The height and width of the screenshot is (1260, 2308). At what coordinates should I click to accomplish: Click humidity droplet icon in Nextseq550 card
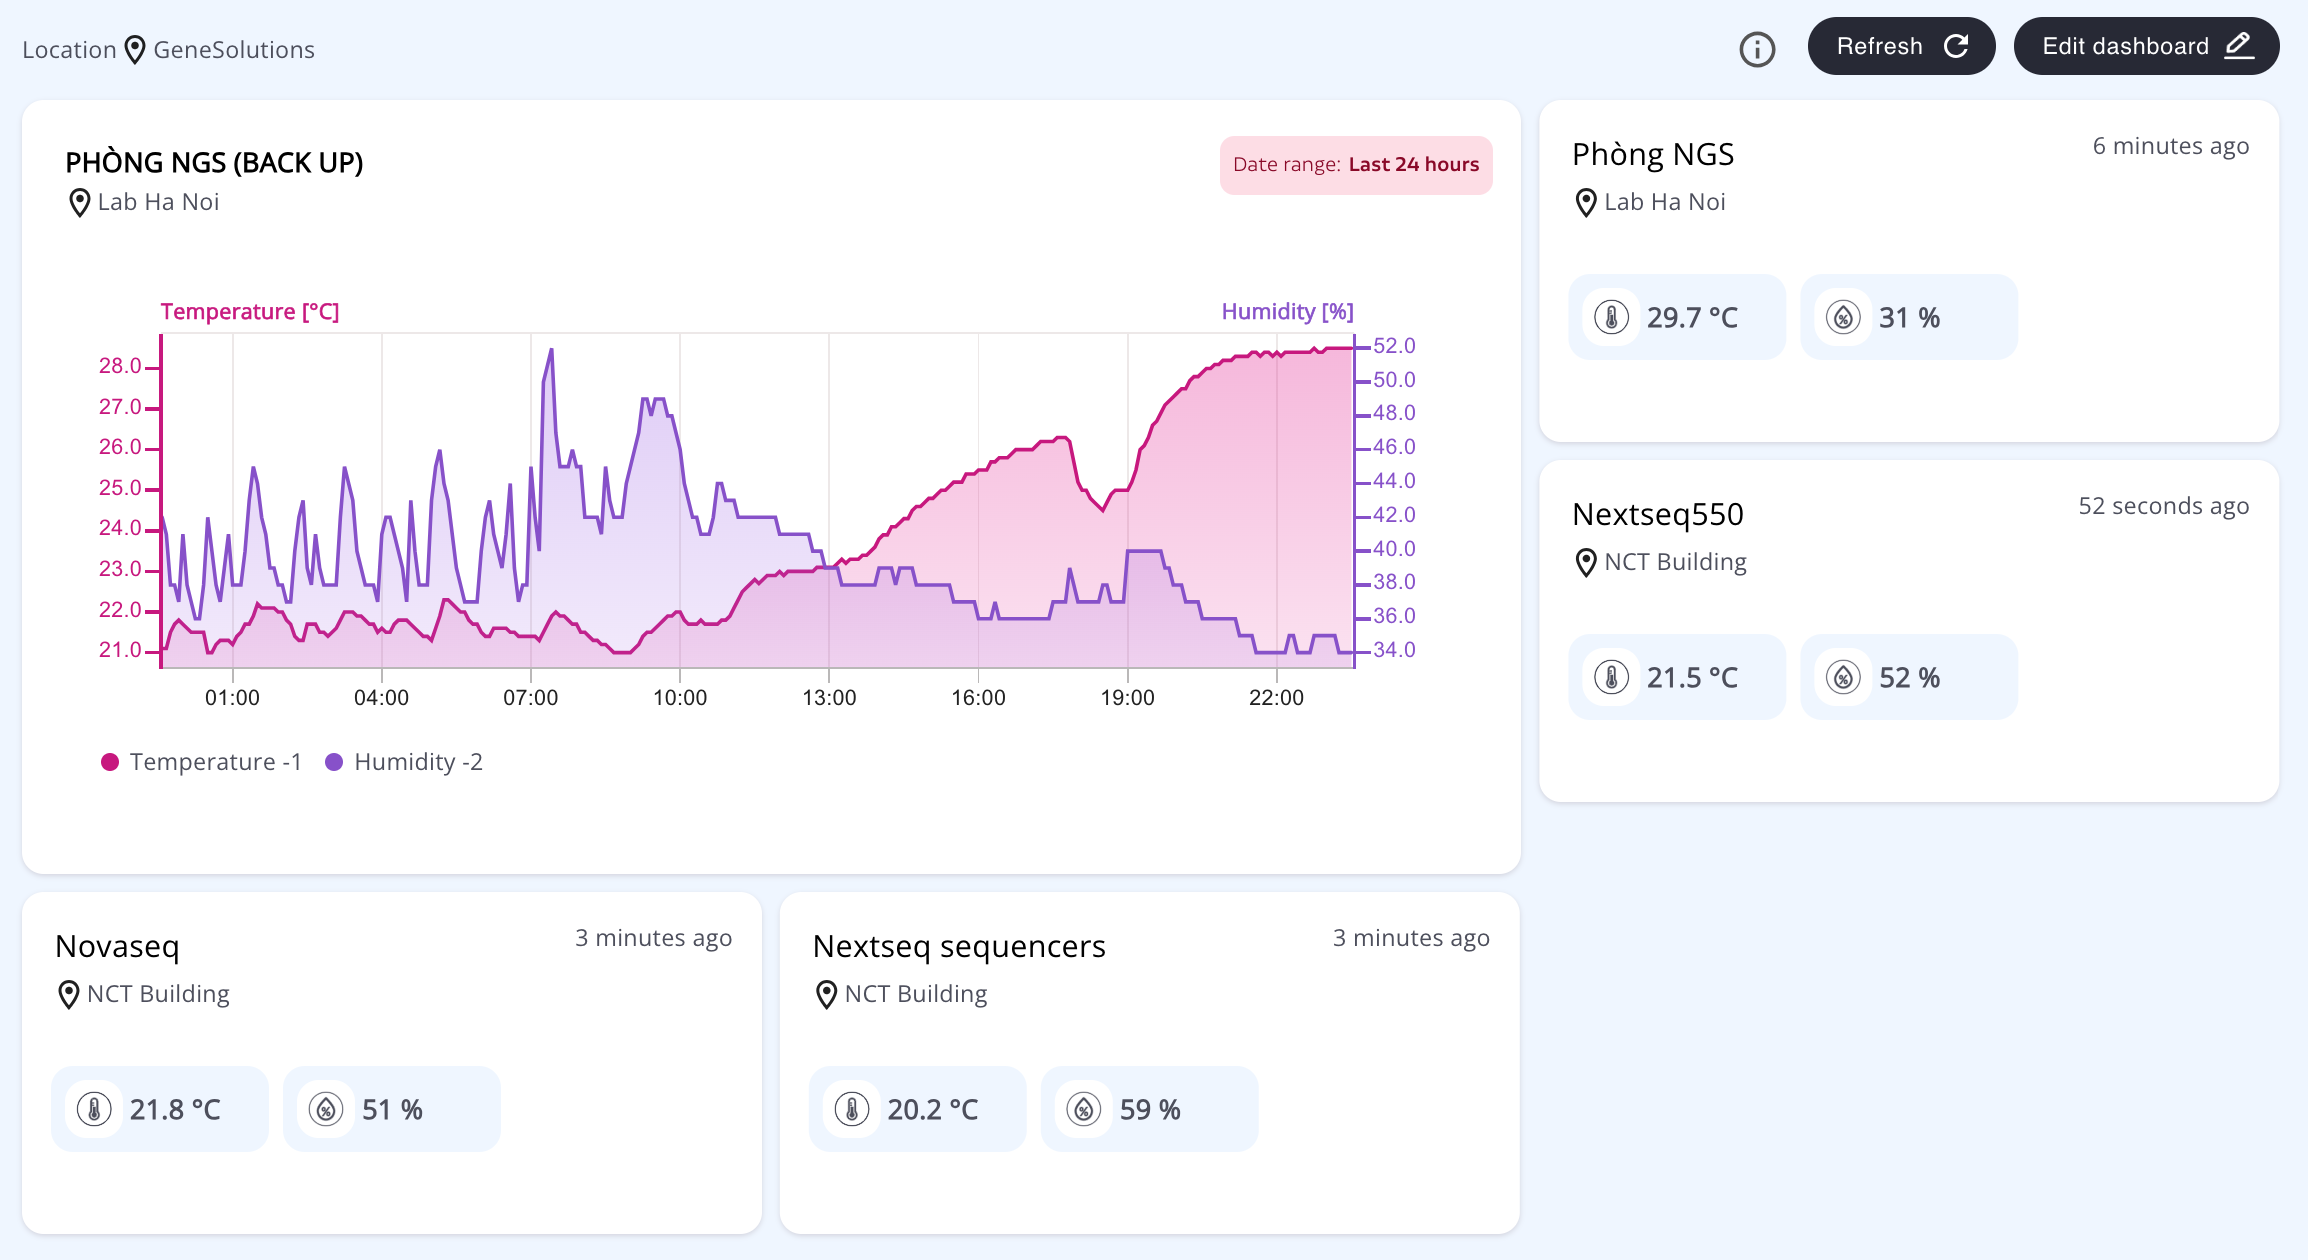[x=1843, y=678]
